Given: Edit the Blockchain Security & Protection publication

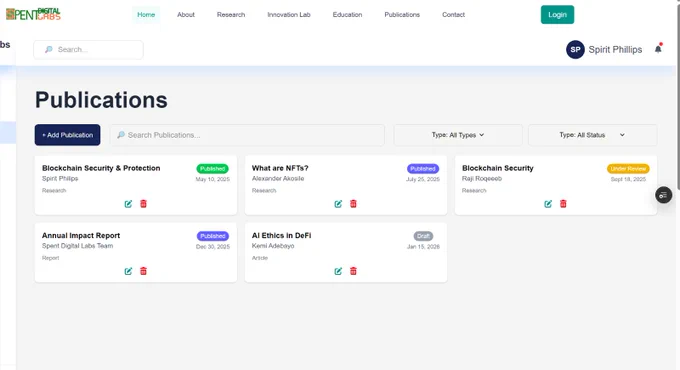Looking at the screenshot, I should [128, 204].
